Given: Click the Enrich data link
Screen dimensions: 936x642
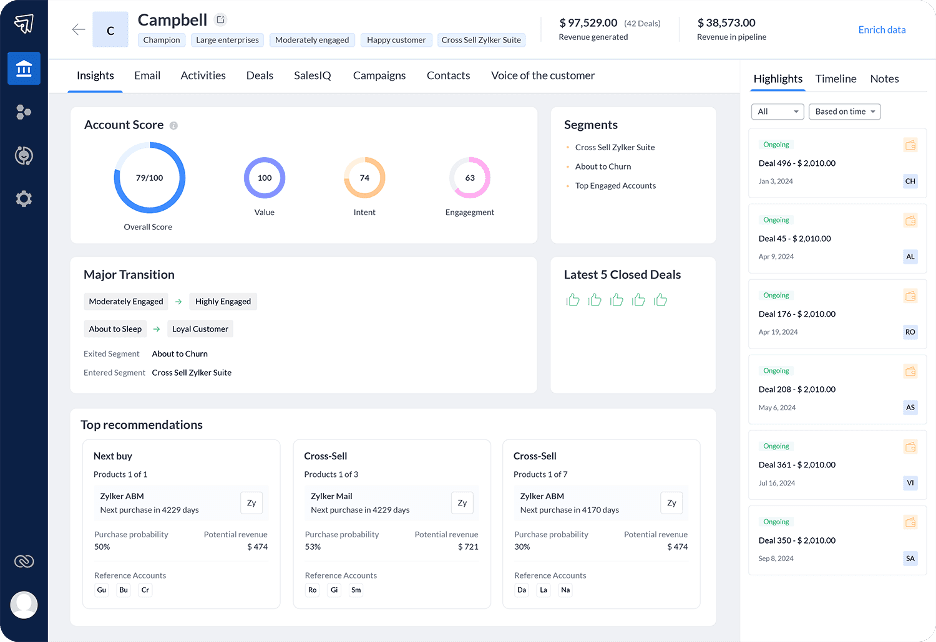Looking at the screenshot, I should [x=881, y=30].
